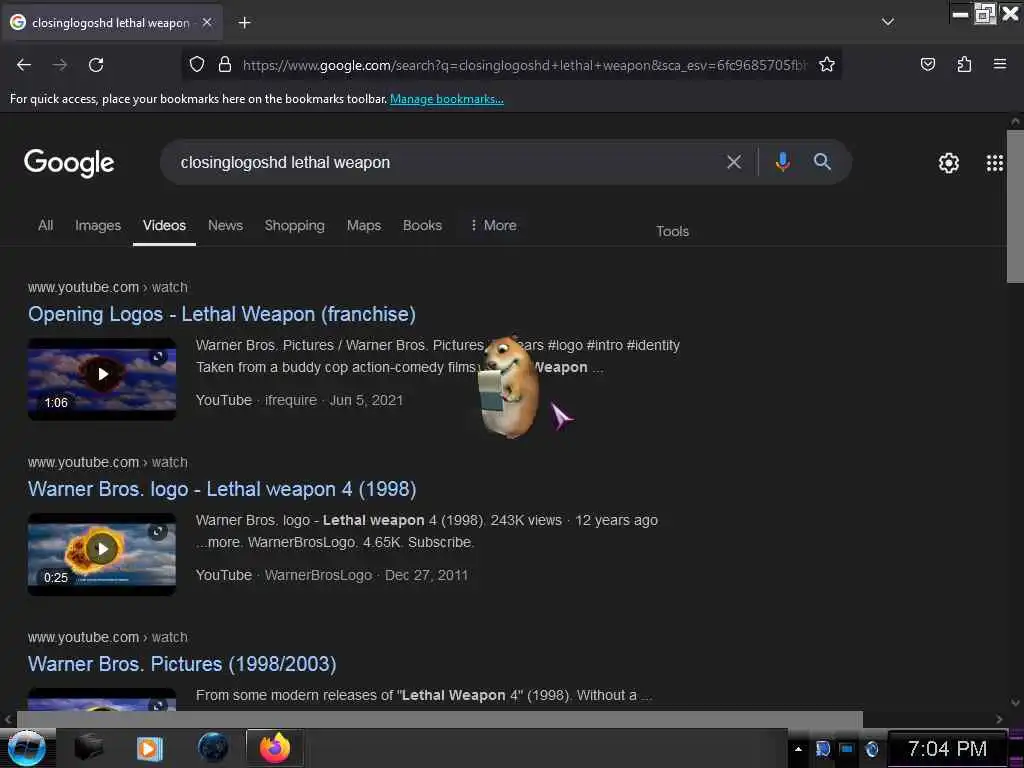Switch to the Images results tab
The height and width of the screenshot is (768, 1024).
tap(98, 225)
